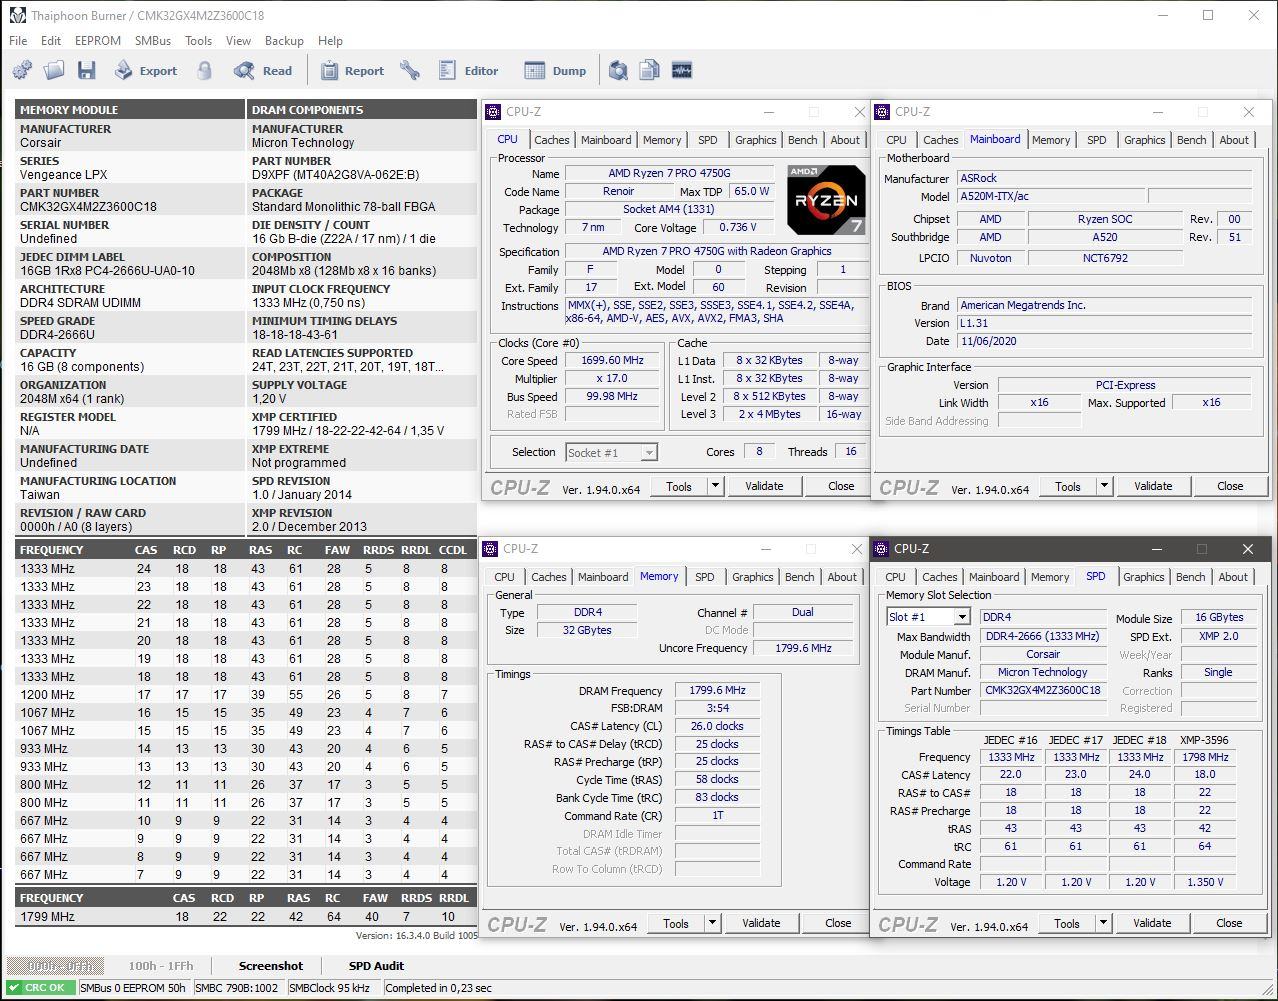1278x1001 pixels.
Task: Click the Read SPD toolbar button
Action: click(x=263, y=70)
